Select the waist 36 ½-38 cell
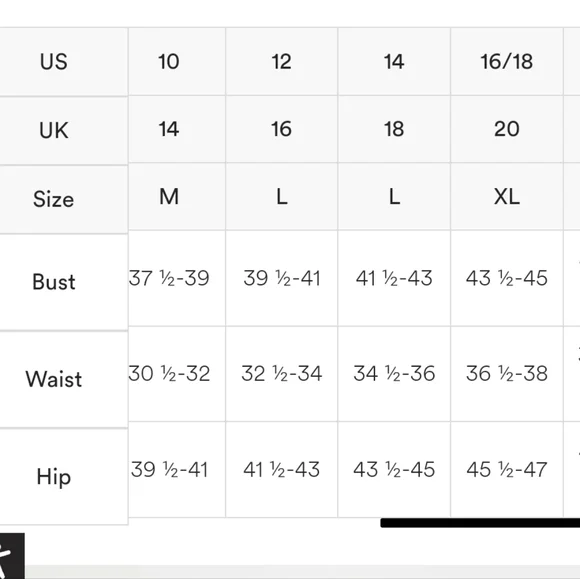The height and width of the screenshot is (579, 580). 507,374
